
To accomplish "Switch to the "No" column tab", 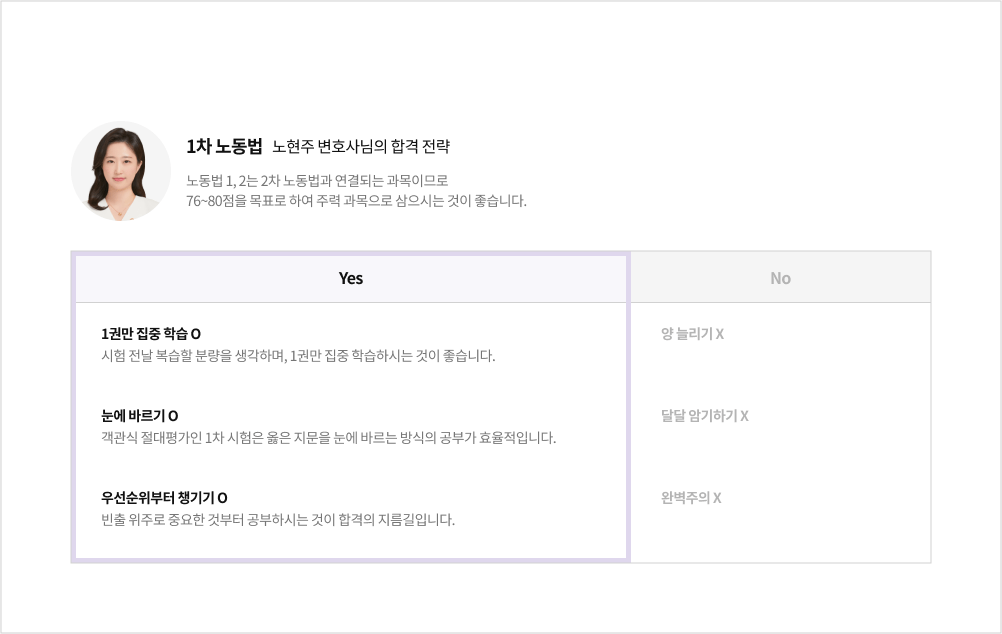I will point(780,278).
